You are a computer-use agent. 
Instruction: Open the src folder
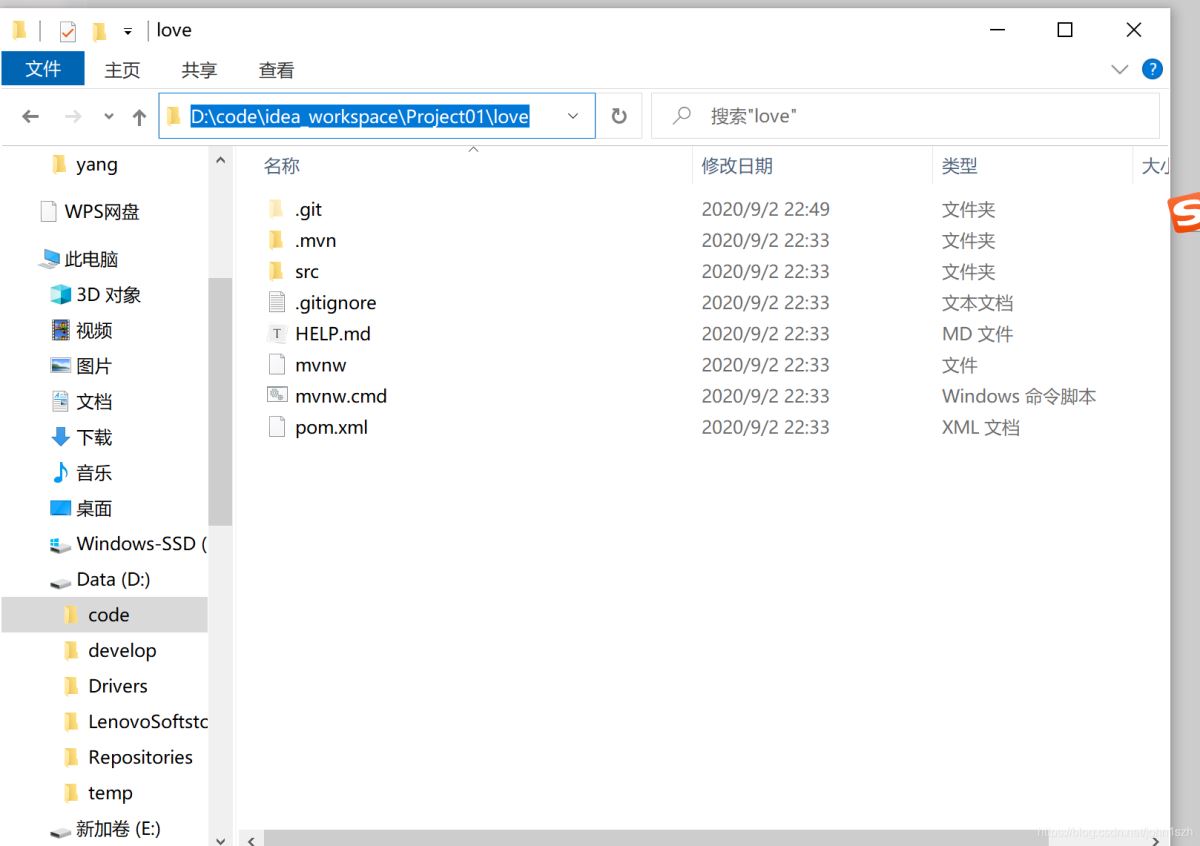pyautogui.click(x=306, y=271)
